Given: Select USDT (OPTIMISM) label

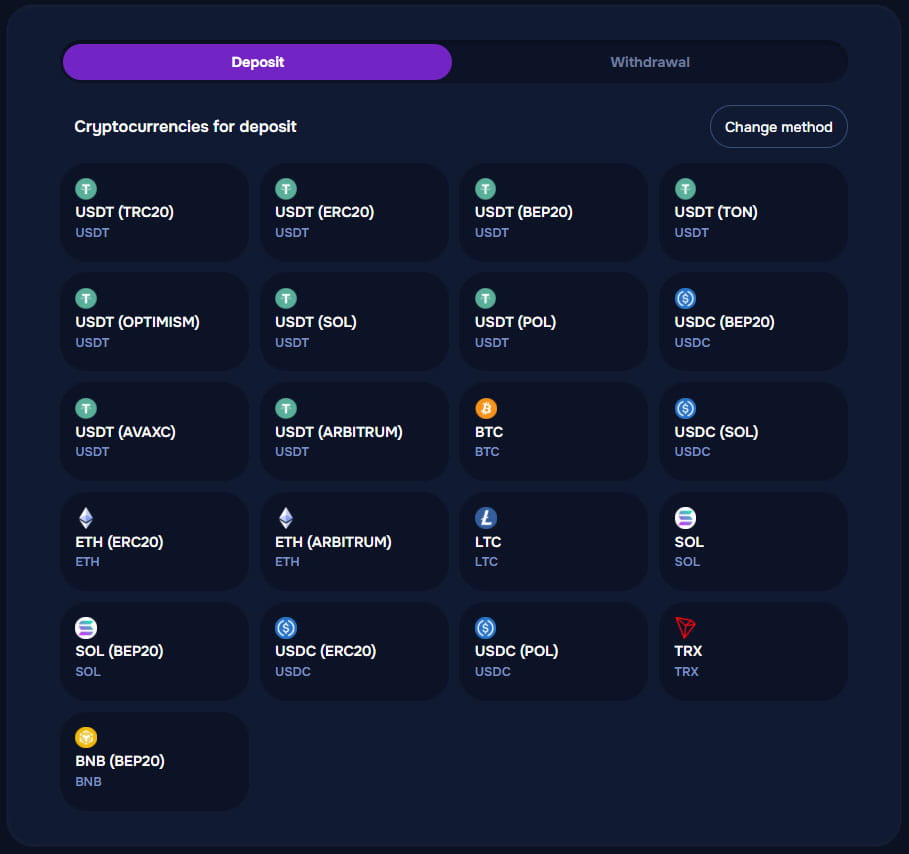Looking at the screenshot, I should click(137, 322).
